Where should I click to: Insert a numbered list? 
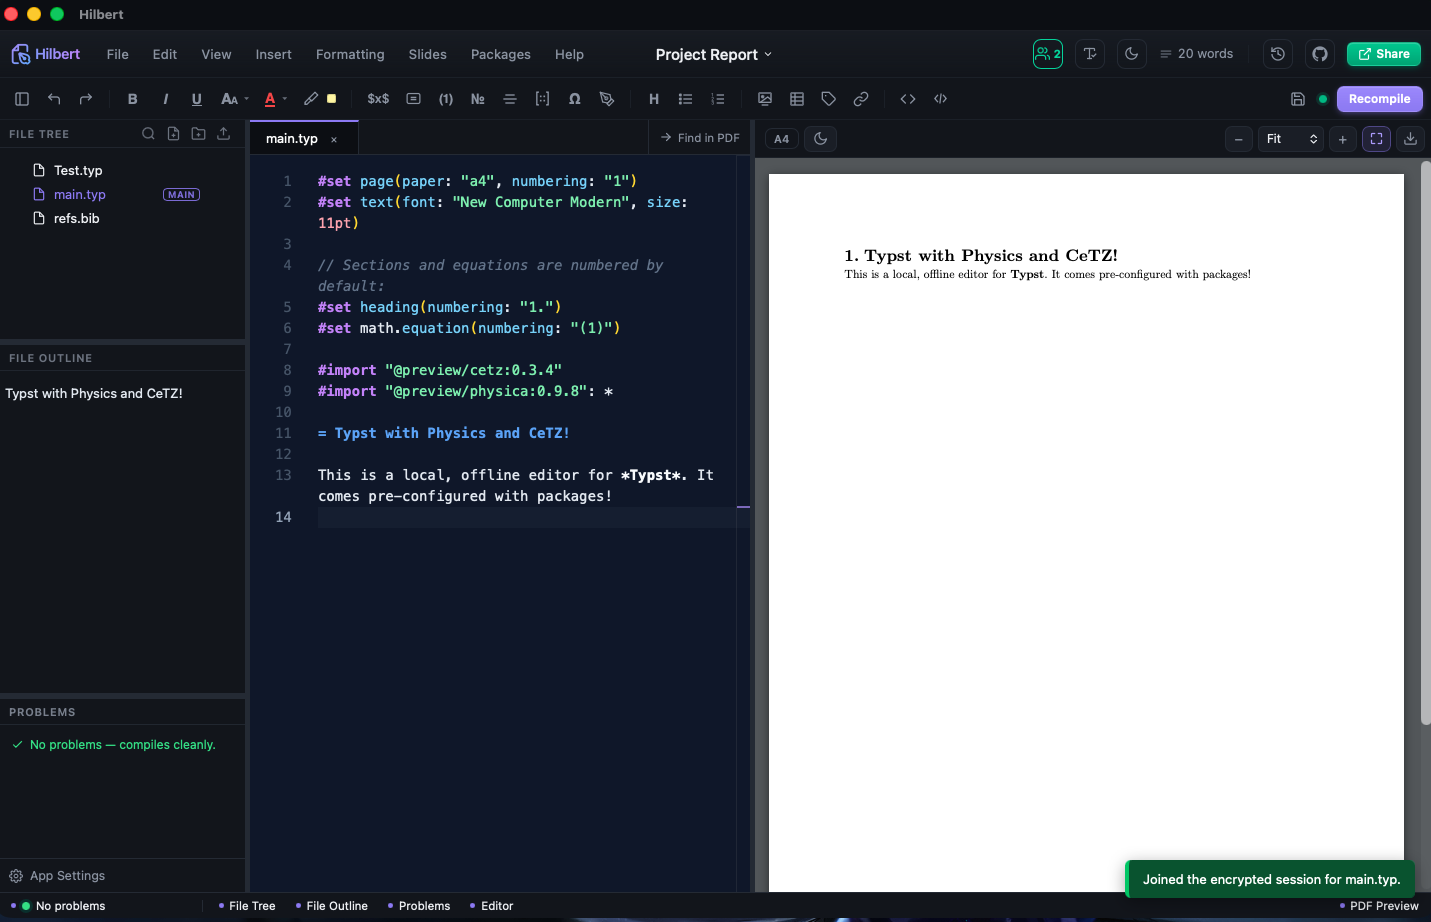click(717, 99)
